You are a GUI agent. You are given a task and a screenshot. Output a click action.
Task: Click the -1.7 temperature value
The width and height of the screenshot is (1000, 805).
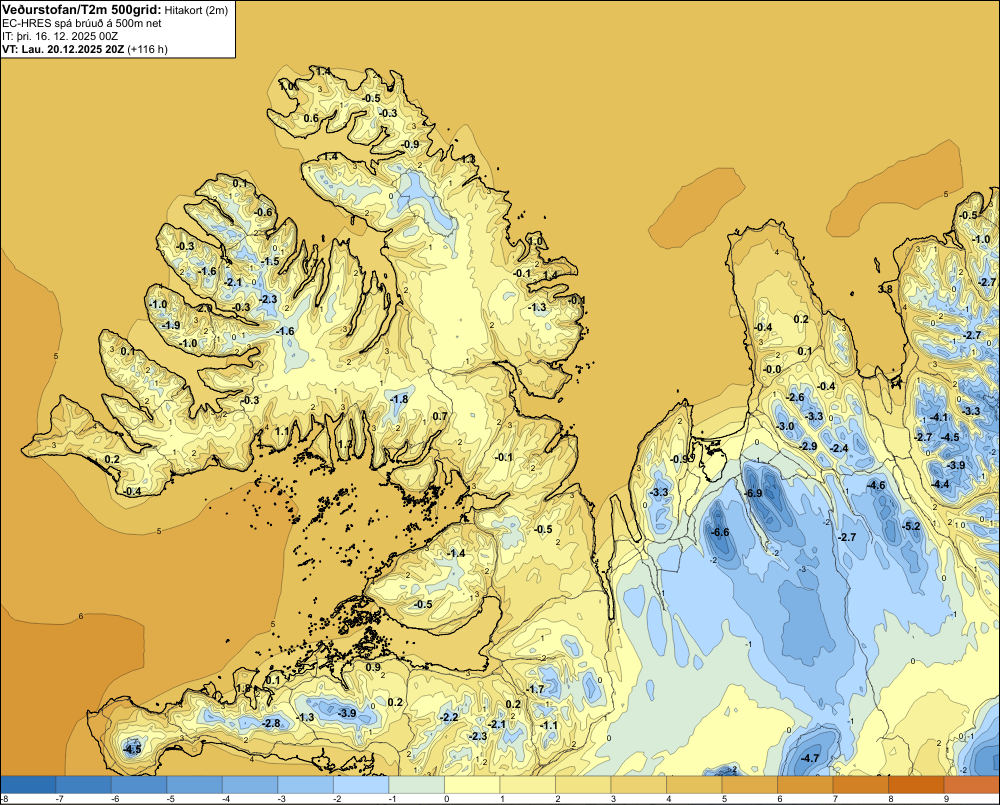[x=536, y=689]
